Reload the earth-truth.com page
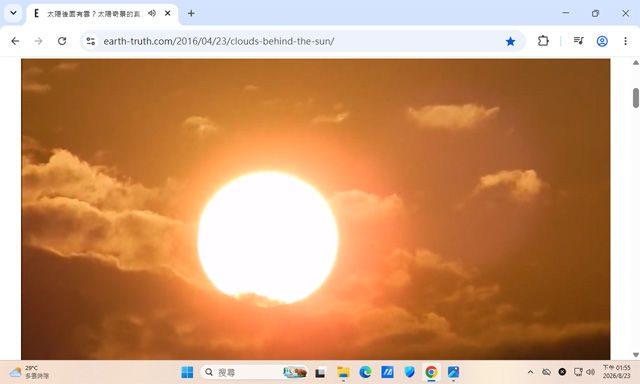The height and width of the screenshot is (384, 640). click(62, 41)
